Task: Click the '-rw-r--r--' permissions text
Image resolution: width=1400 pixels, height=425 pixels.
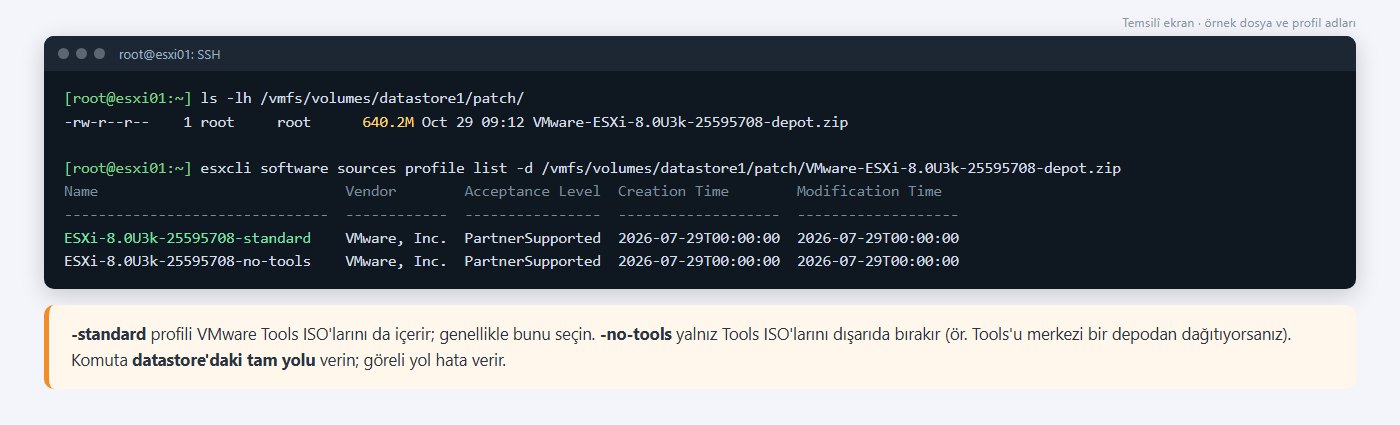Action: 106,122
